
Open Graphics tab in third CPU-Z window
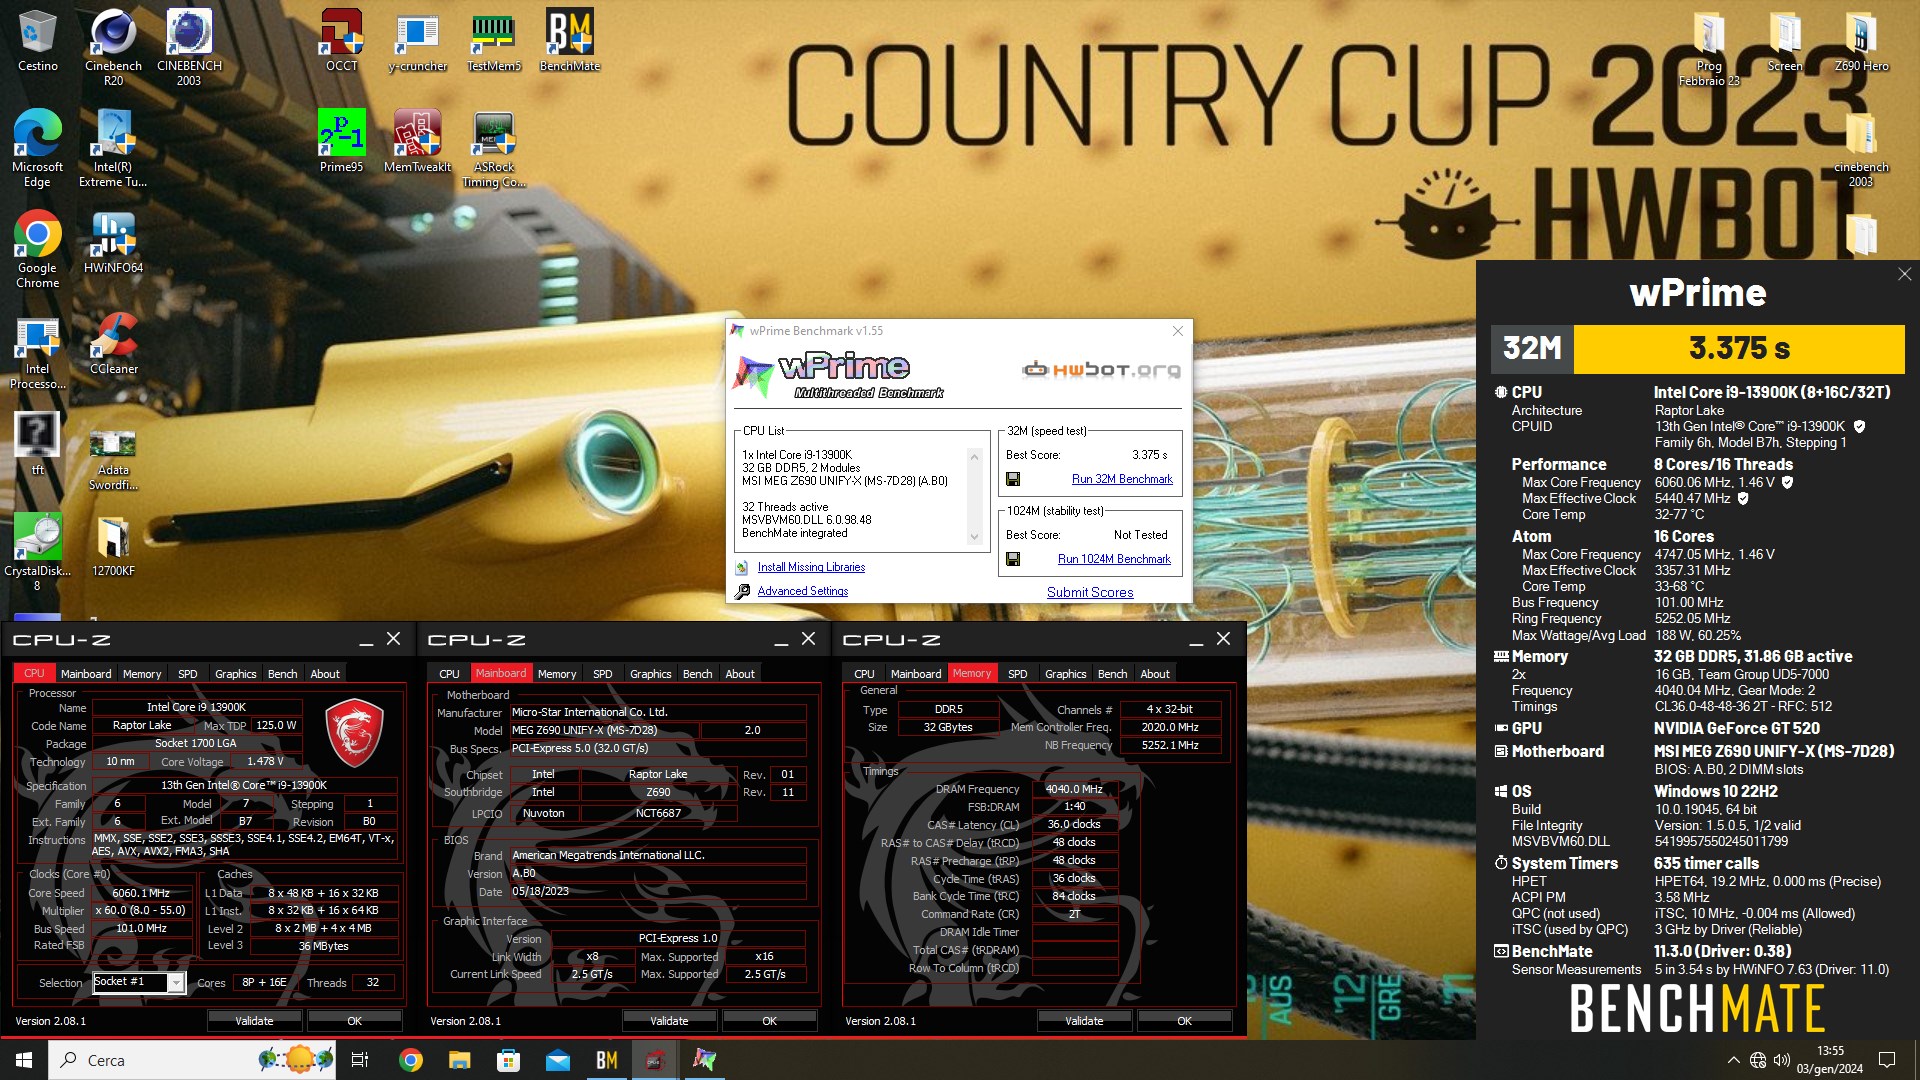(1065, 674)
